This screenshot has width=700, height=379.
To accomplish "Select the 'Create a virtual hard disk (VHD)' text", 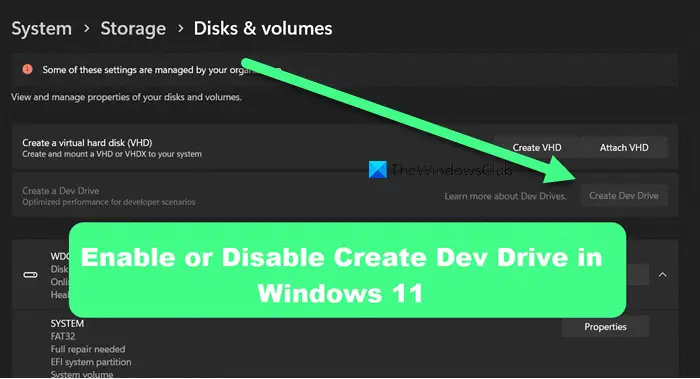I will [x=87, y=143].
